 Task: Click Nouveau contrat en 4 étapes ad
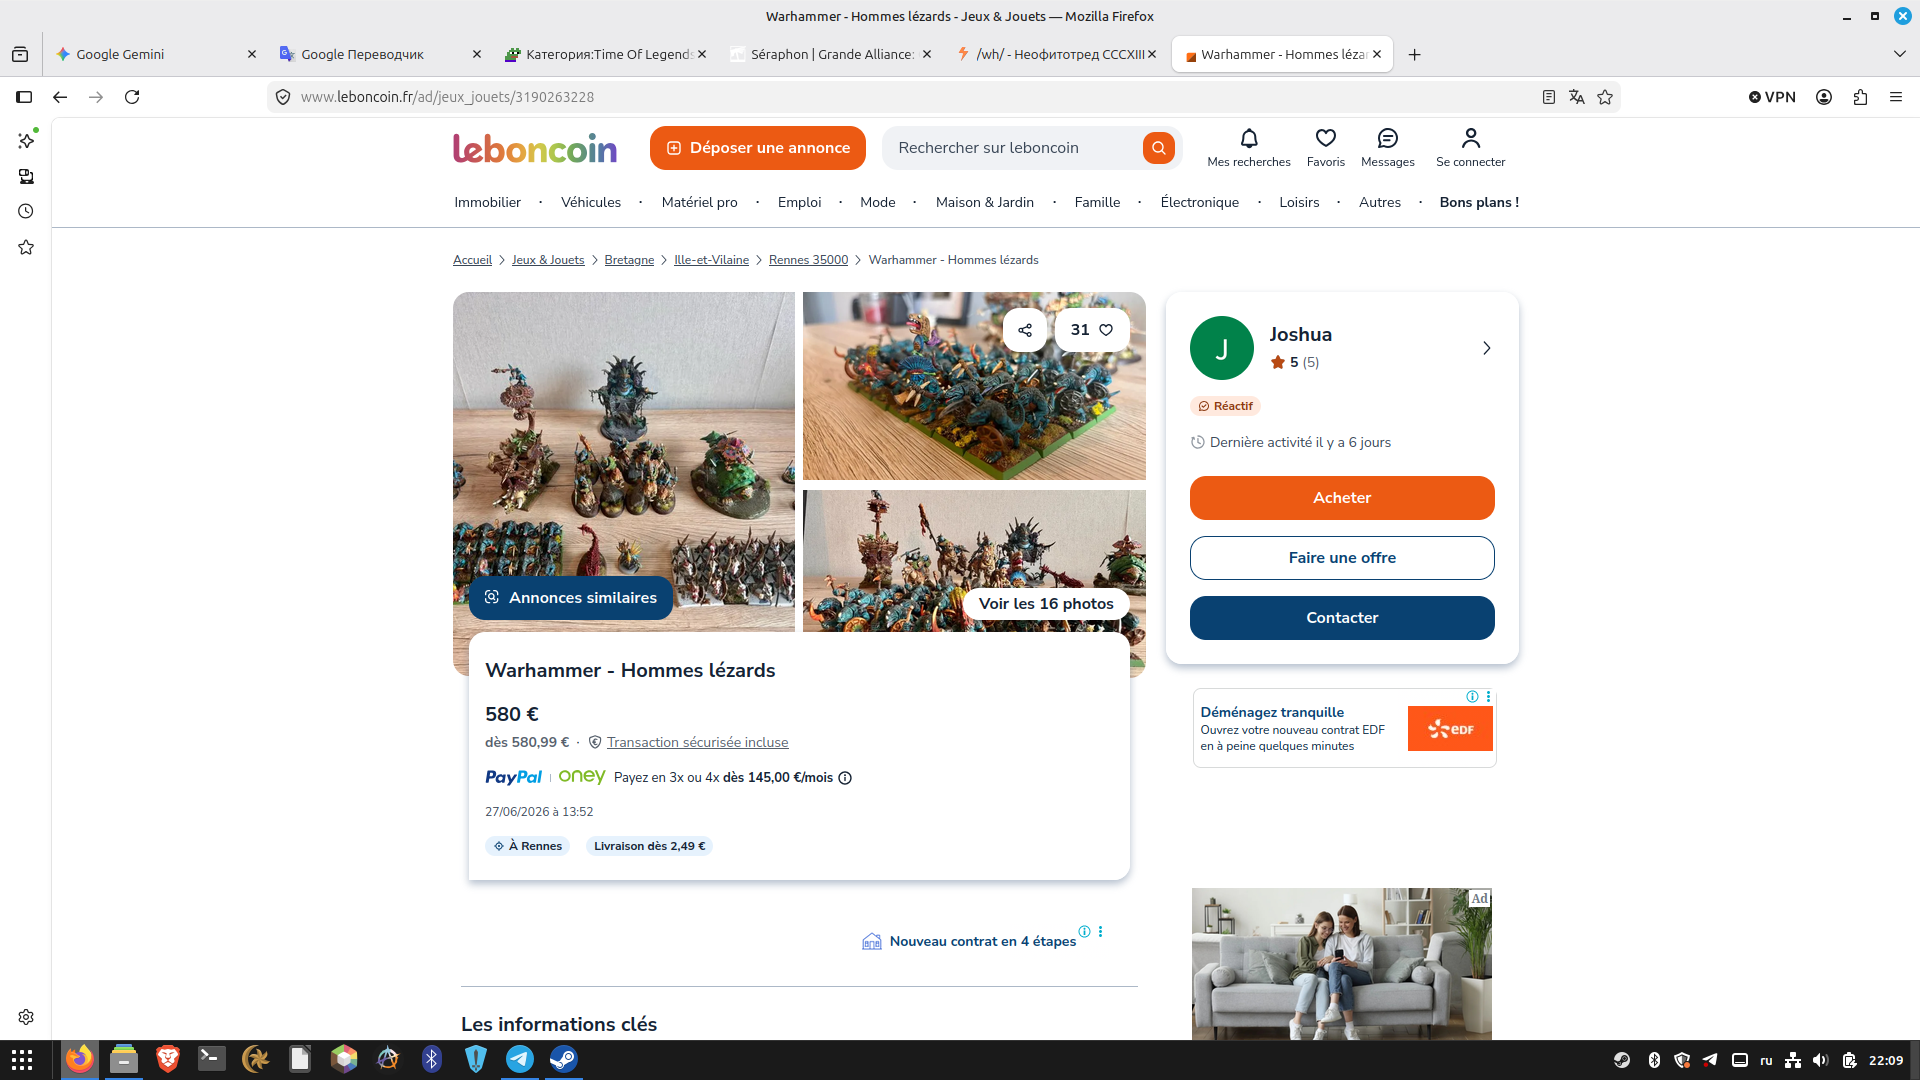pyautogui.click(x=982, y=941)
